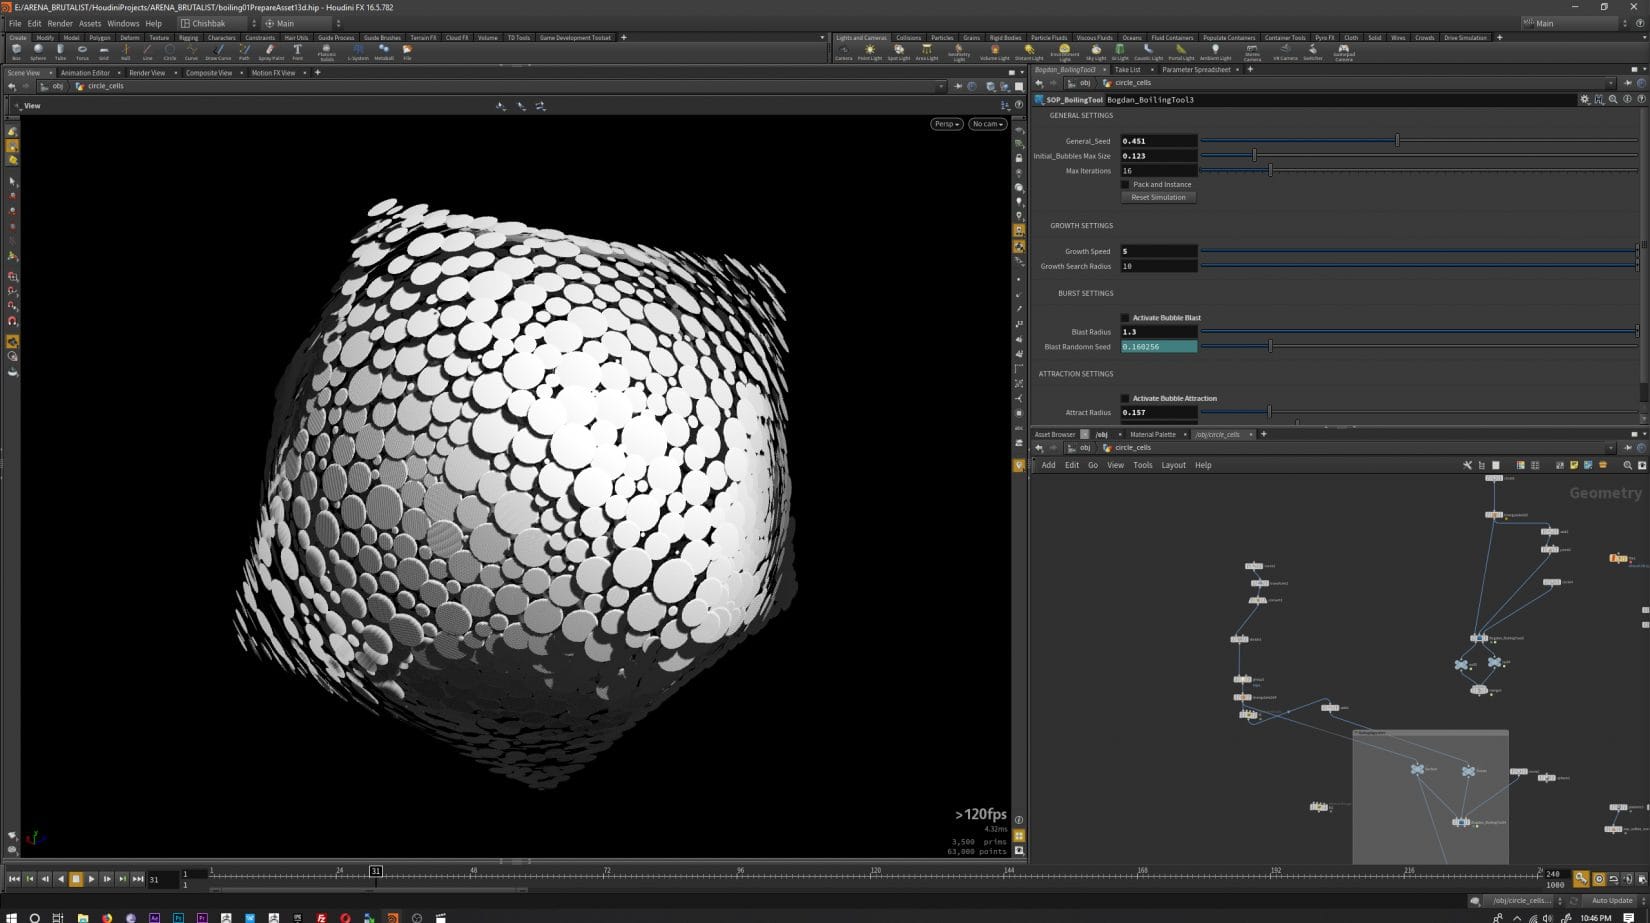Add a Metaball from the Create shelf

point(383,51)
